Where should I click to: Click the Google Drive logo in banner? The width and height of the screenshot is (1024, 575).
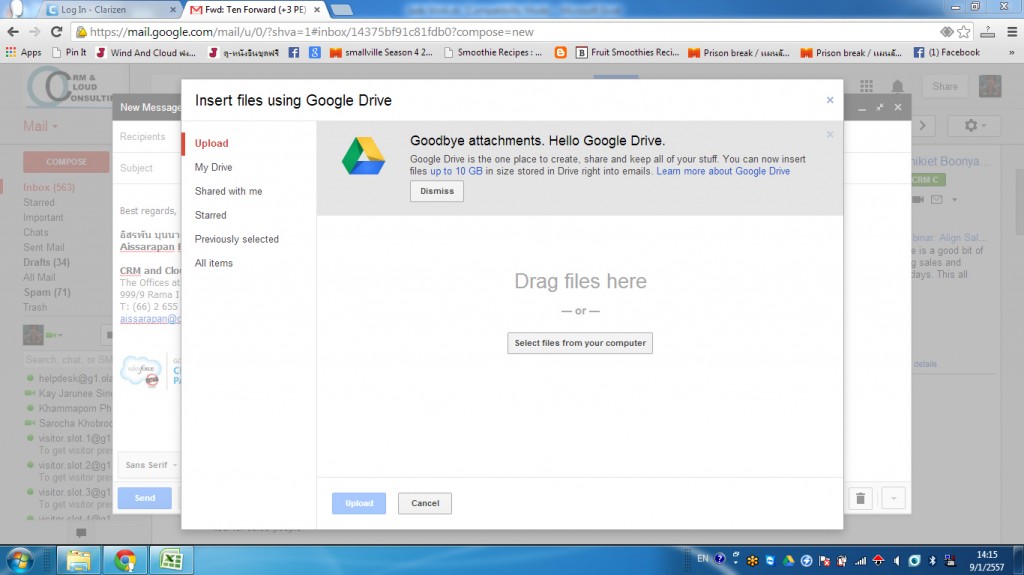pyautogui.click(x=363, y=156)
